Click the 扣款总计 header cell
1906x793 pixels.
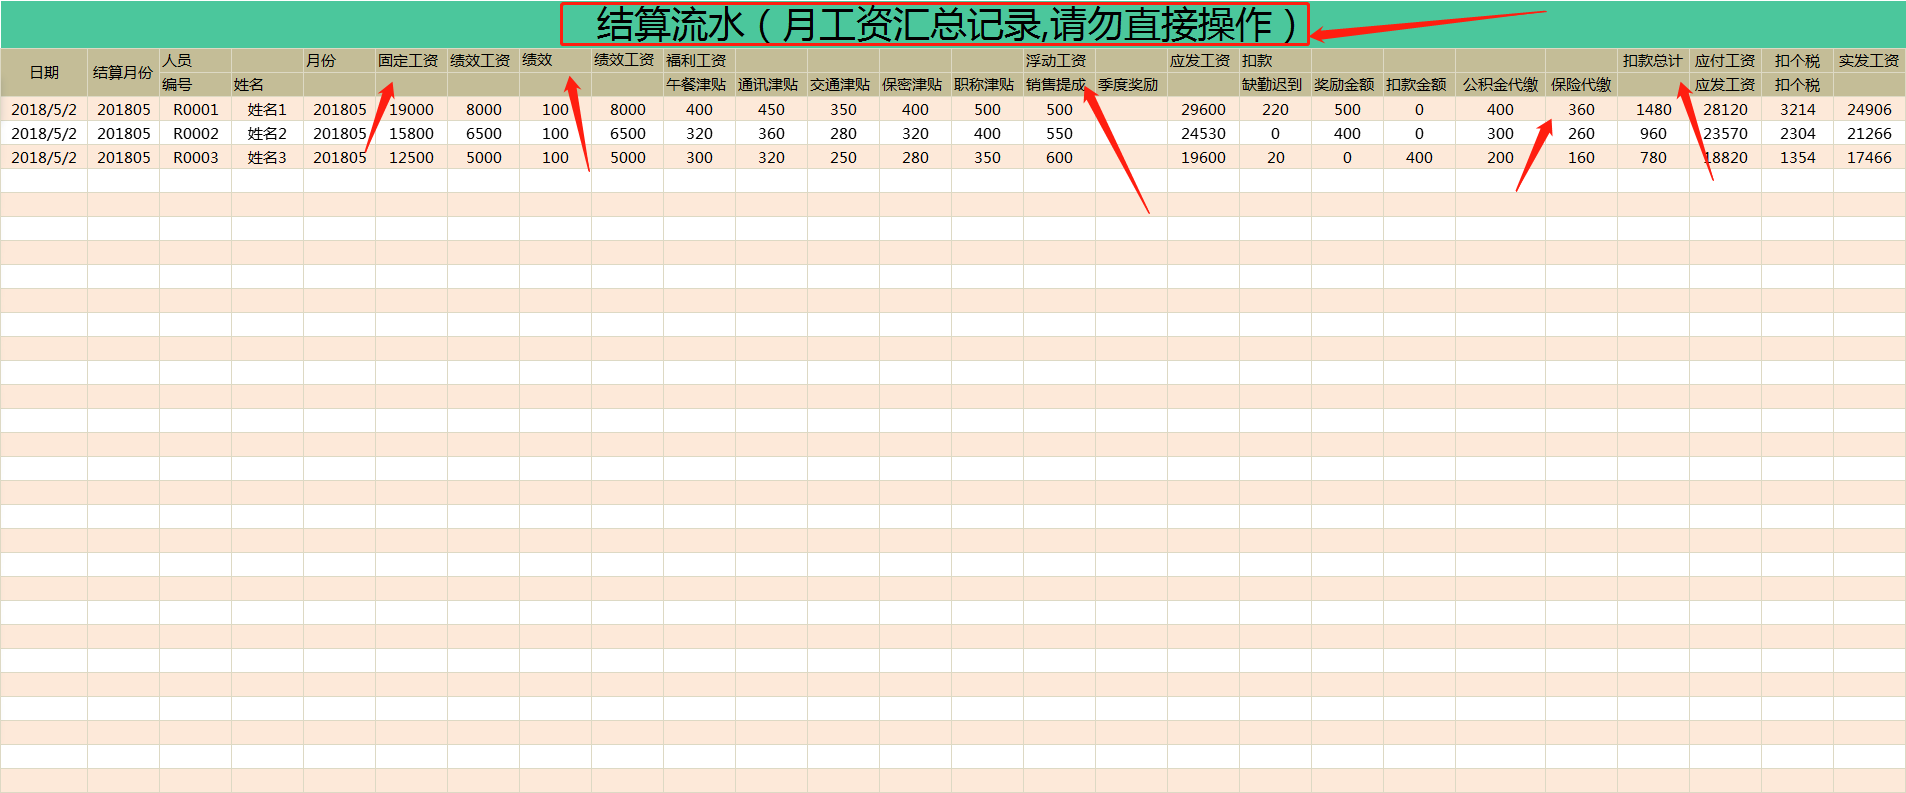[1653, 61]
